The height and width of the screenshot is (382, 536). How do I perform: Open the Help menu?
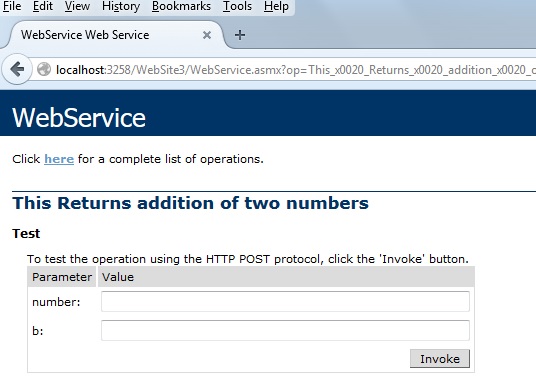276,6
